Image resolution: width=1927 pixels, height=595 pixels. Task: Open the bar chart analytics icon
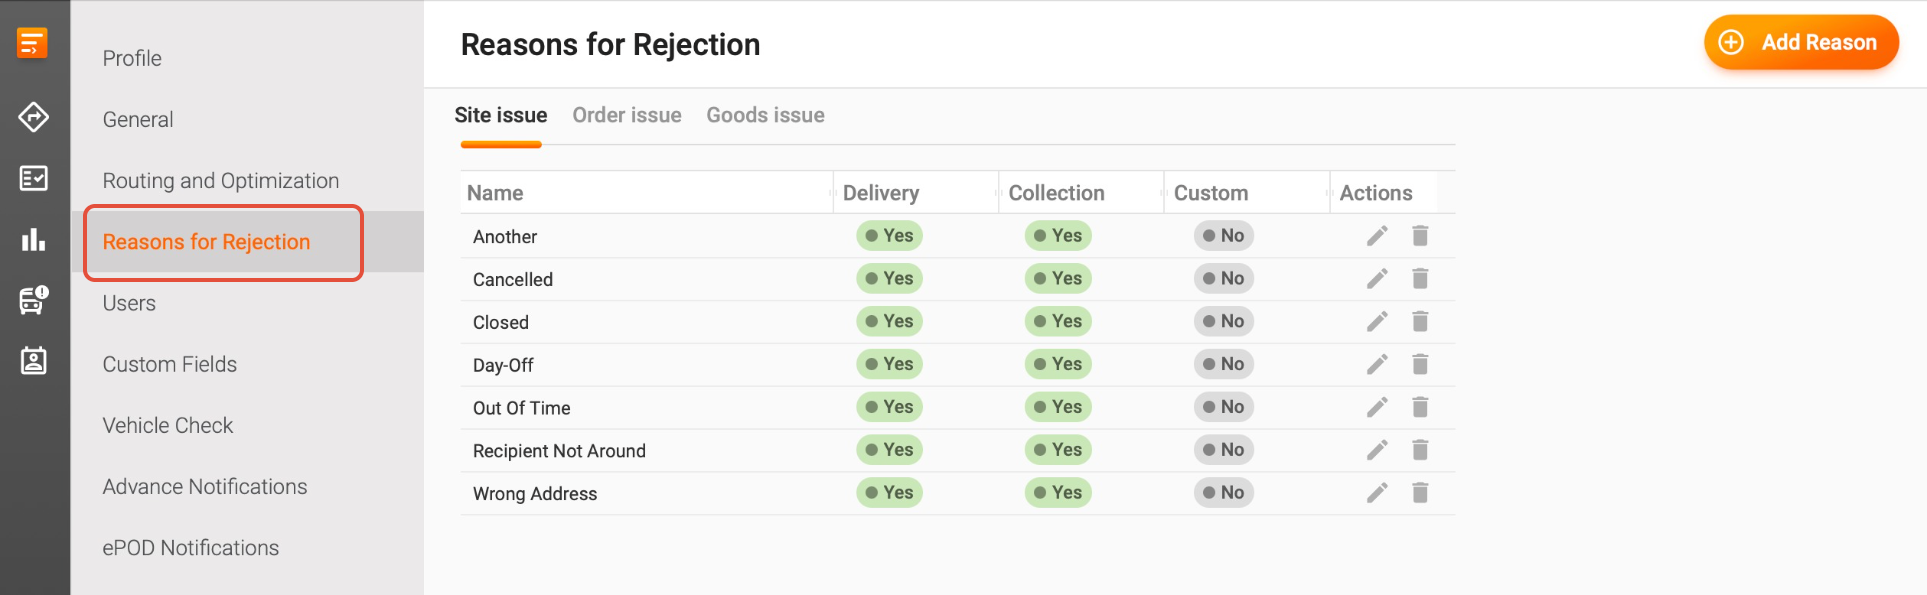pyautogui.click(x=33, y=240)
